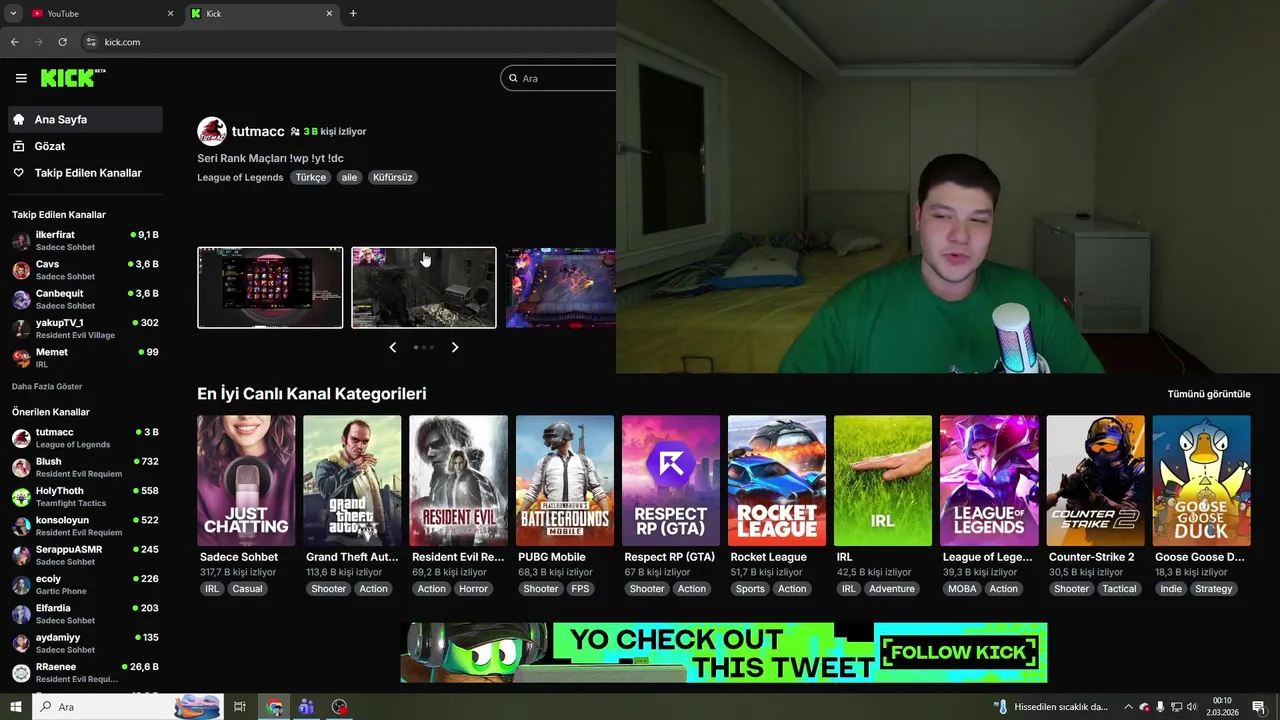This screenshot has height=720, width=1280.
Task: Select the Türkçe tag
Action: tap(310, 177)
